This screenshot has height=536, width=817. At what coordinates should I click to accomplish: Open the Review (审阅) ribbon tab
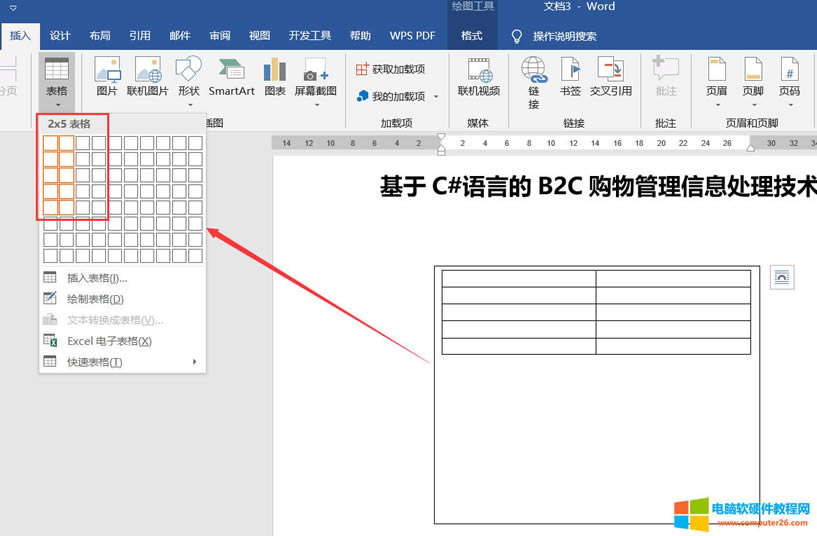pyautogui.click(x=220, y=36)
